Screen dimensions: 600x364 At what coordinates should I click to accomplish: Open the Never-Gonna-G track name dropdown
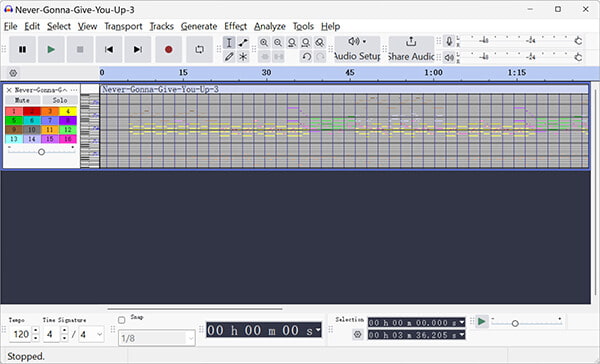(41, 90)
